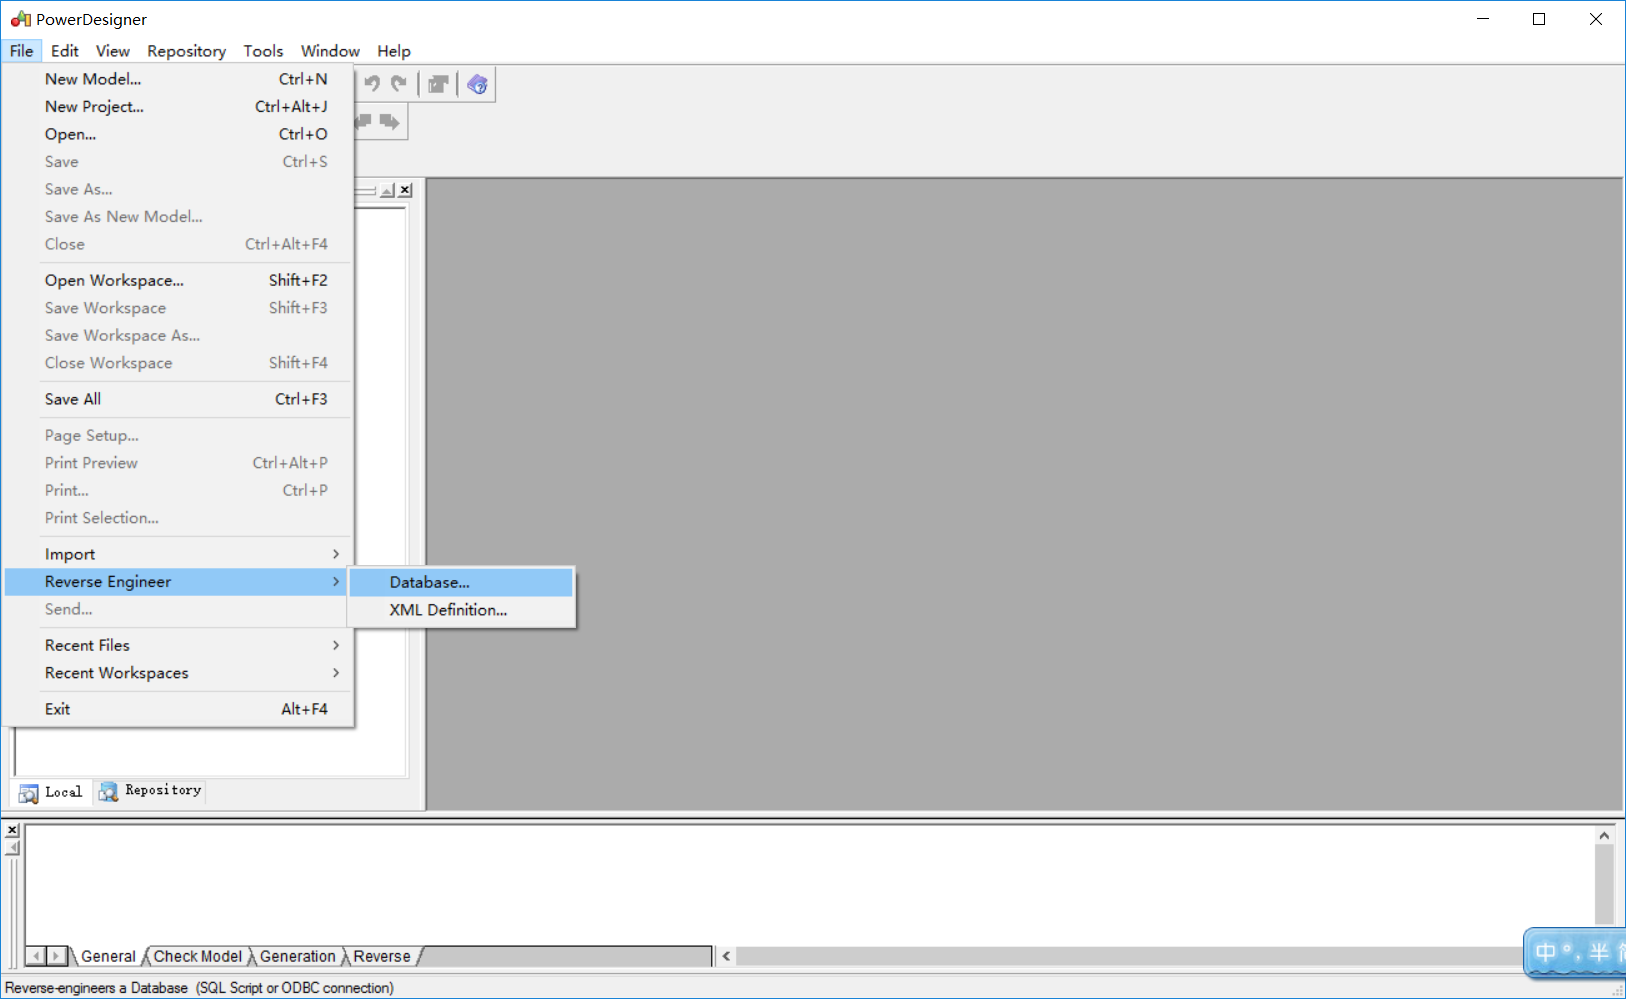Screen dimensions: 1626x999
Task: Click the browser panel expand triangle icon
Action: click(387, 190)
